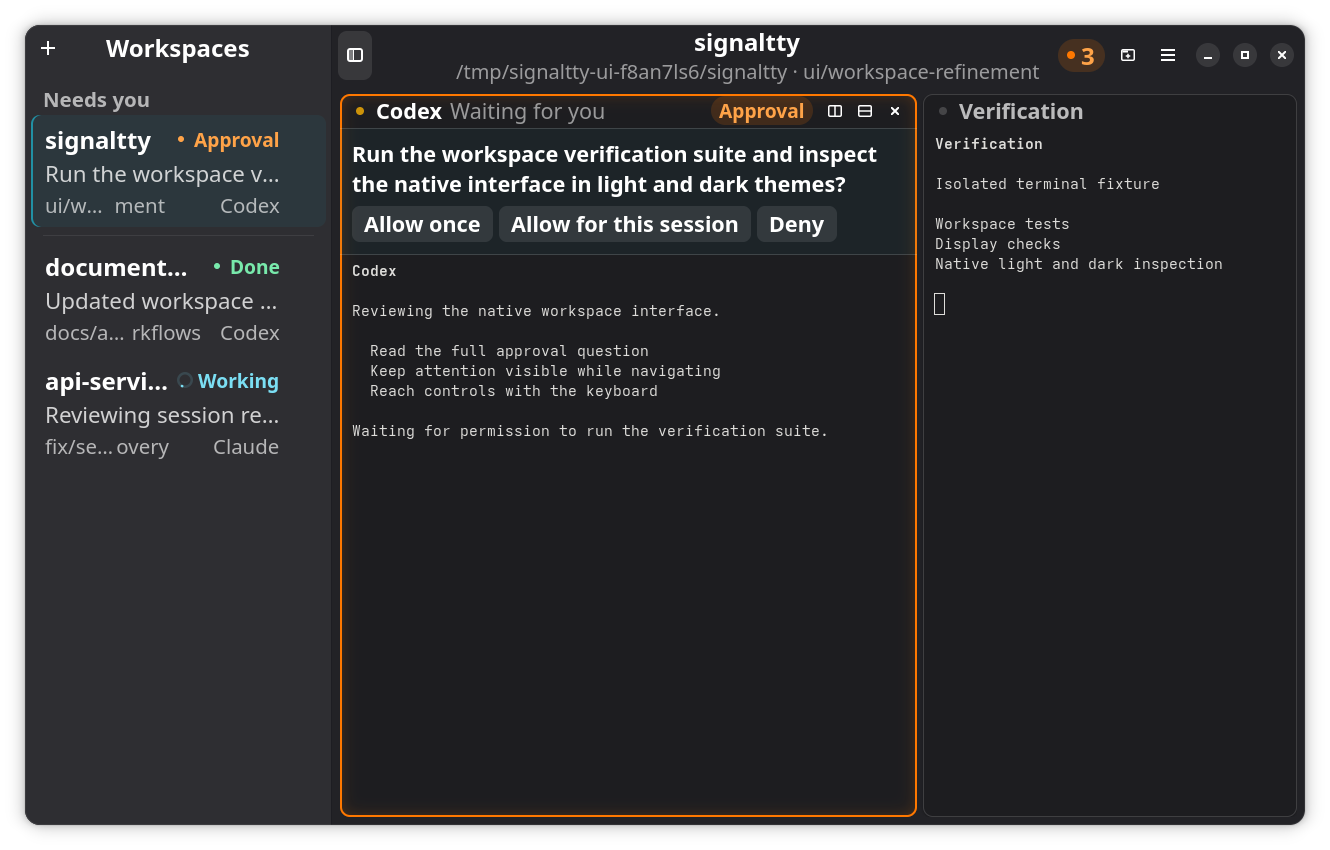Click 'Isolated terminal fixture' line
The height and width of the screenshot is (850, 1330).
tap(1047, 184)
